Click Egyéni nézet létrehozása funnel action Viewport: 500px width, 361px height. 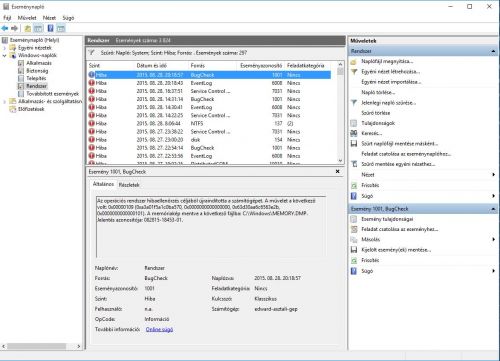pyautogui.click(x=390, y=72)
